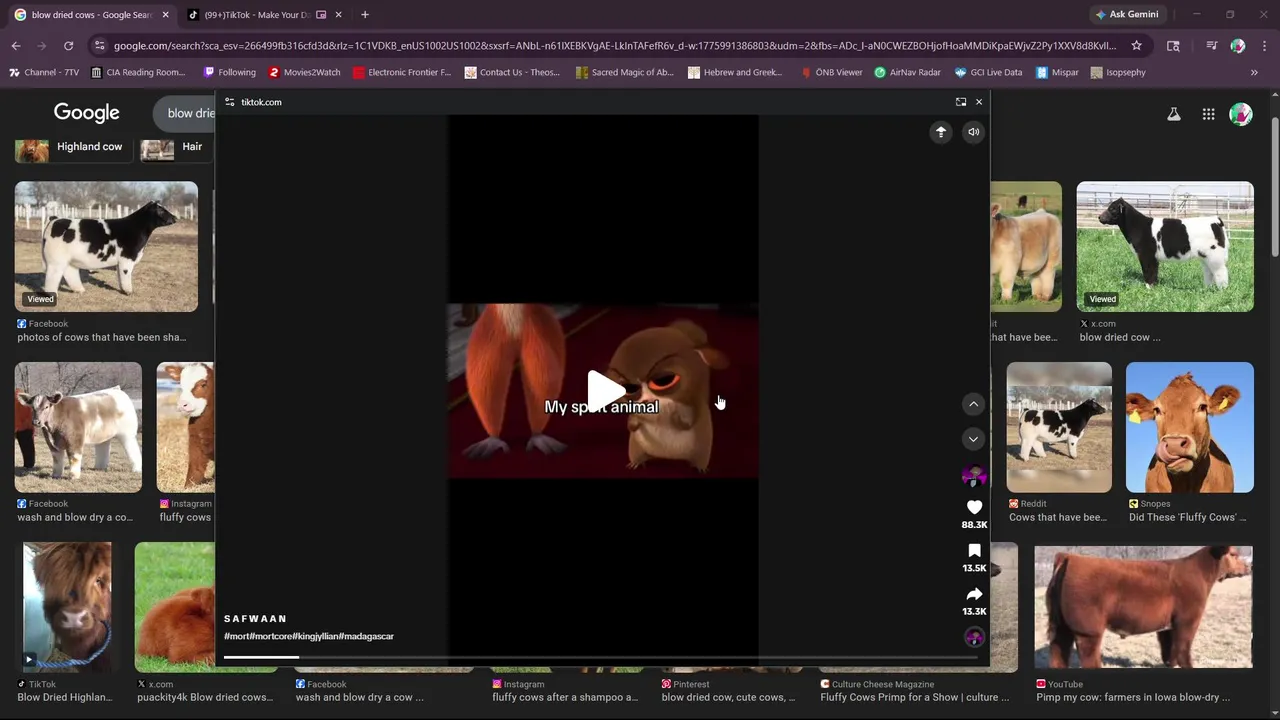Viewport: 1280px width, 720px height.
Task: Go to the previous video with the up chevron
Action: [973, 404]
